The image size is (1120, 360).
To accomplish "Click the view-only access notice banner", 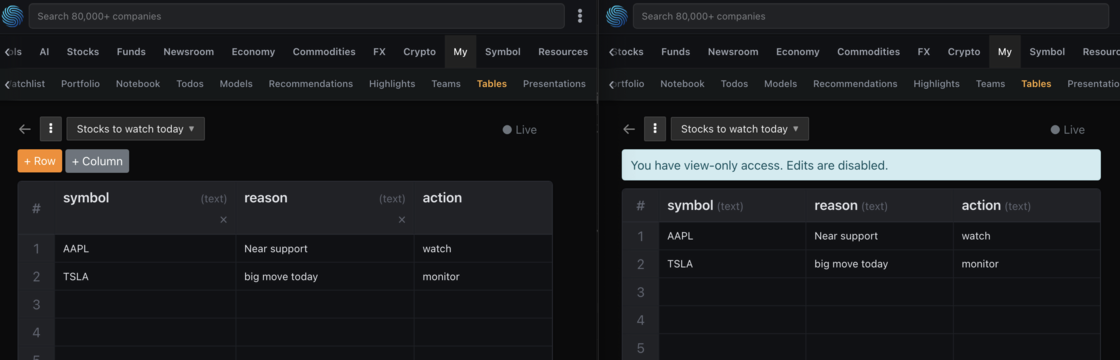I will 861,165.
